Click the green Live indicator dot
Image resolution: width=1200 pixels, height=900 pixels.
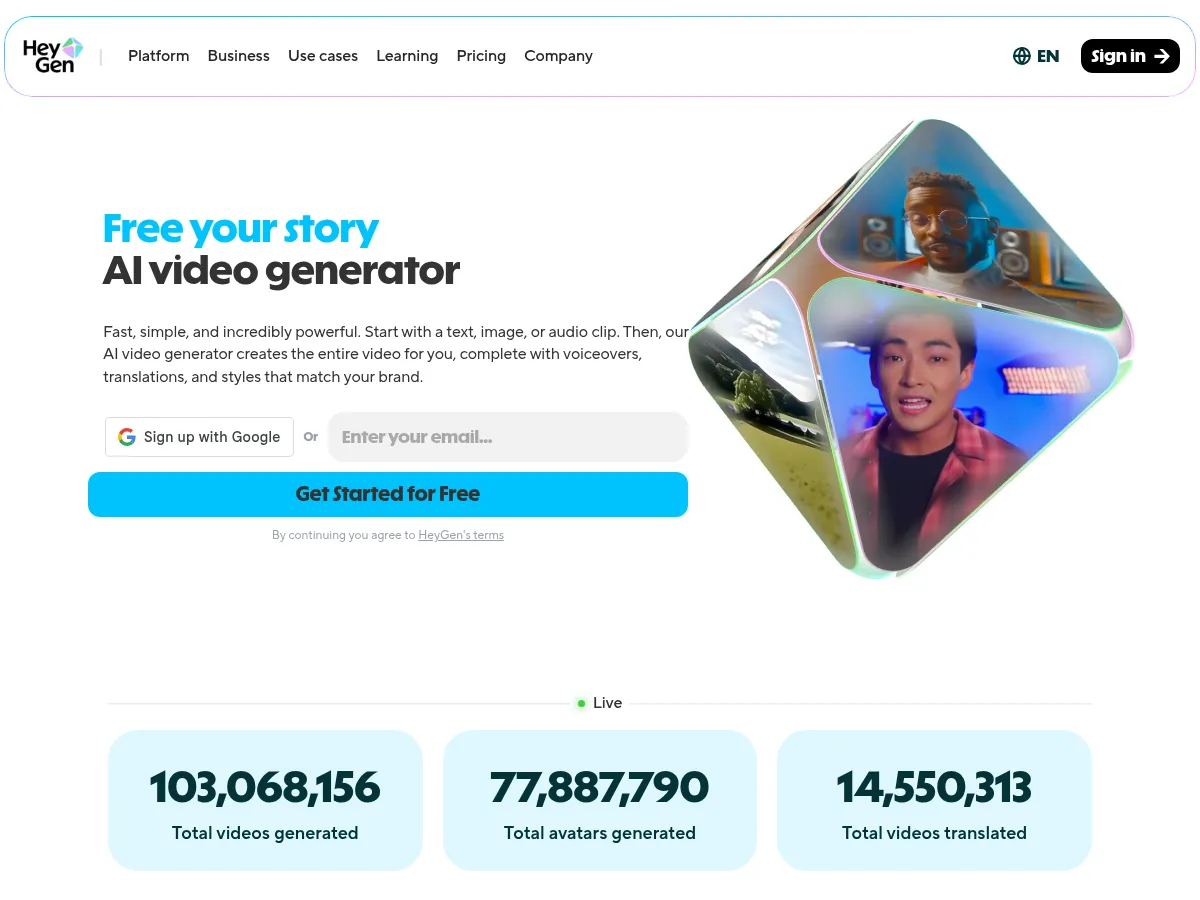tap(581, 704)
